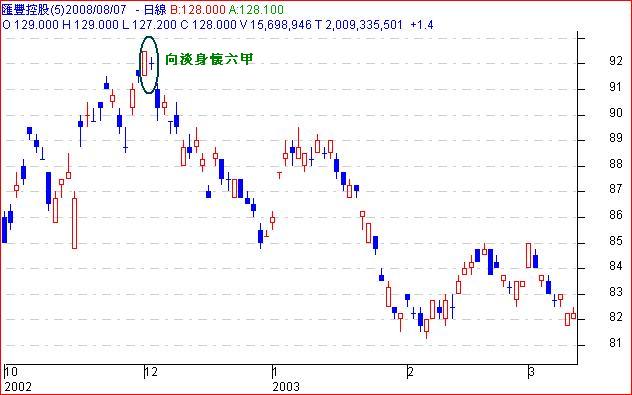This screenshot has width=632, height=395.
Task: Click the 81 price axis label
Action: (615, 343)
